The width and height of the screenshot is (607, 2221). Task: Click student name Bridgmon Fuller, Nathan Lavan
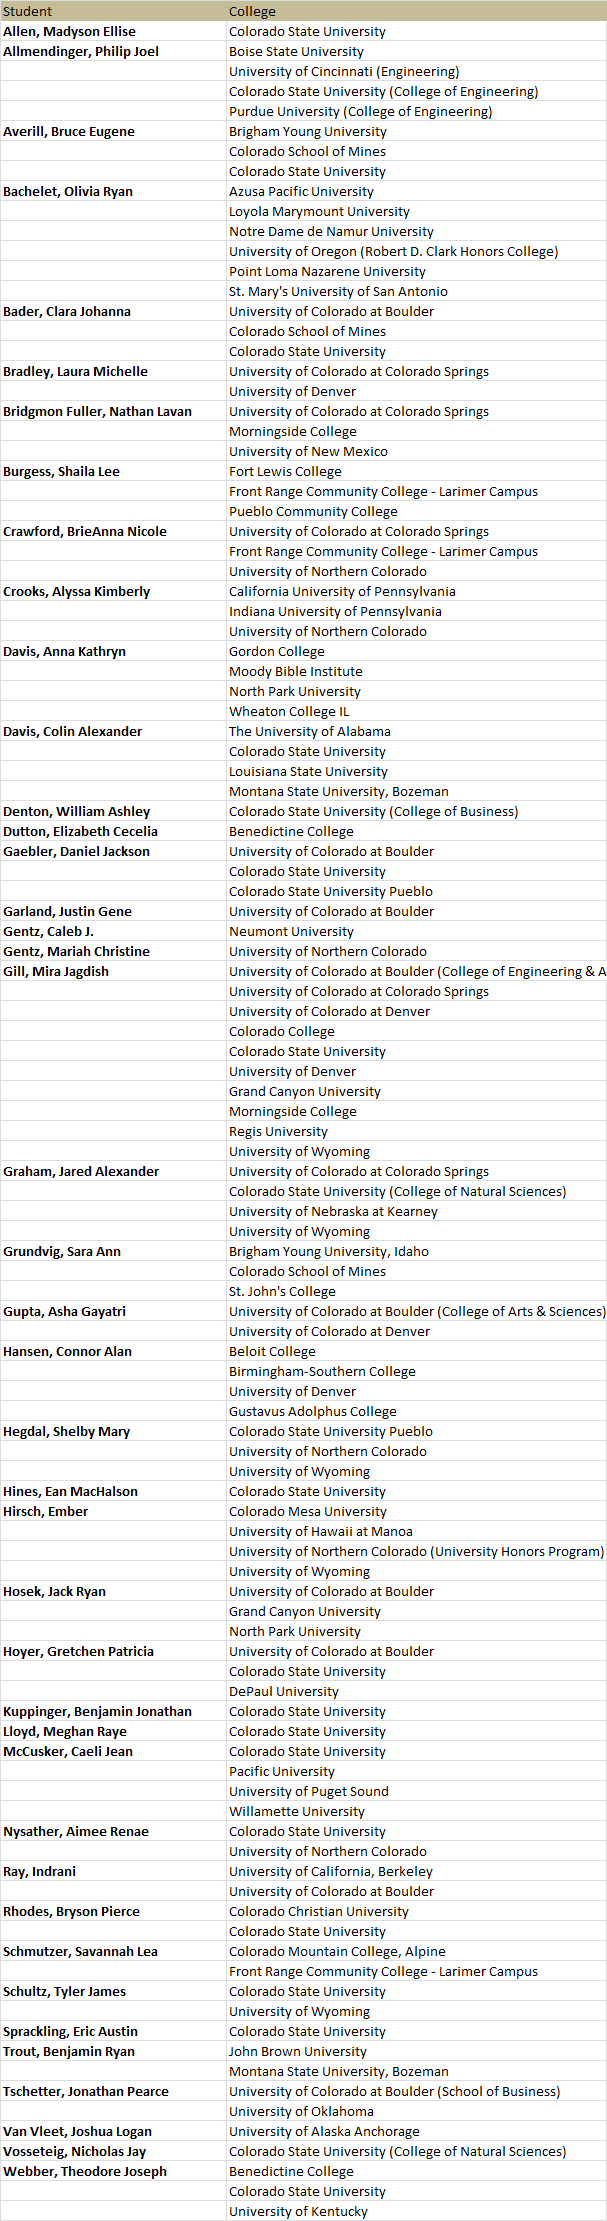(97, 411)
